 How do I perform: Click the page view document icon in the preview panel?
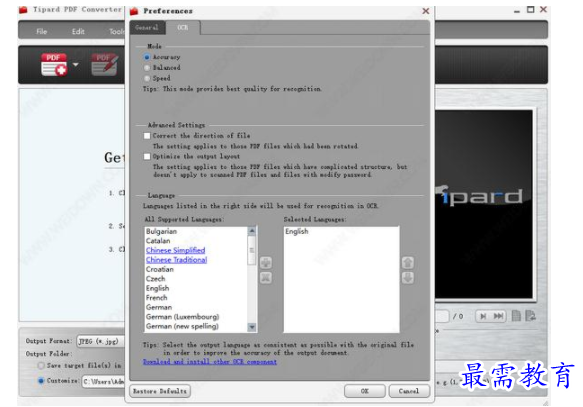tap(516, 316)
